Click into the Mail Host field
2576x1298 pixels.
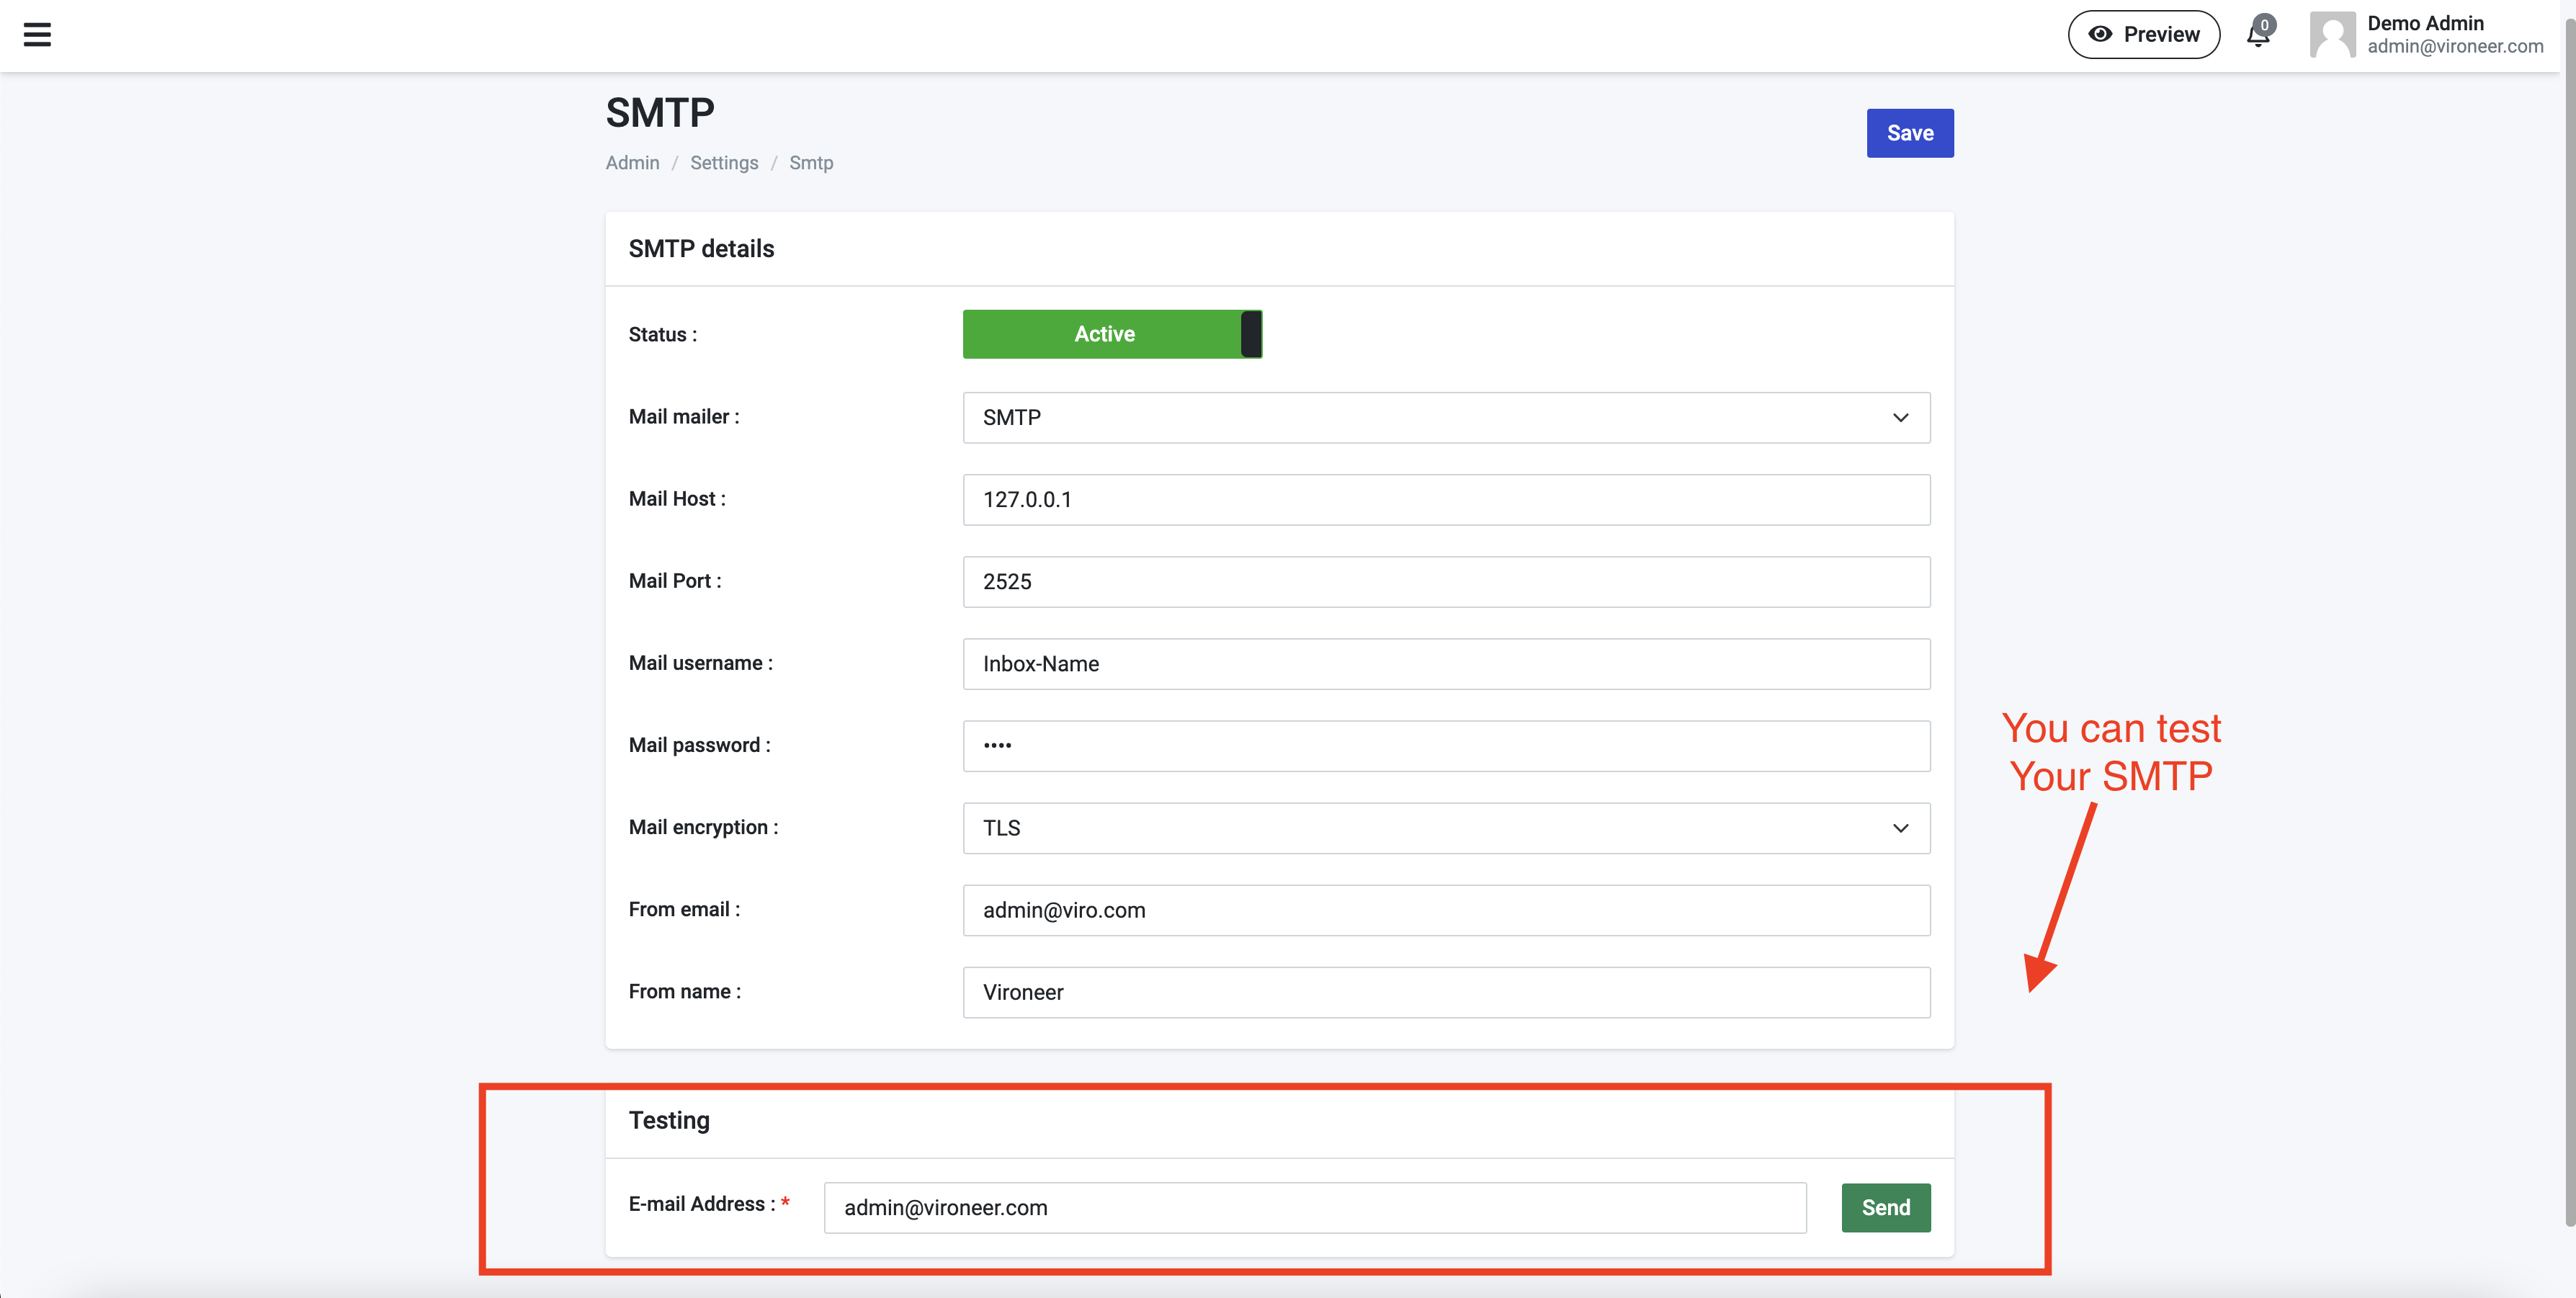(x=1445, y=500)
